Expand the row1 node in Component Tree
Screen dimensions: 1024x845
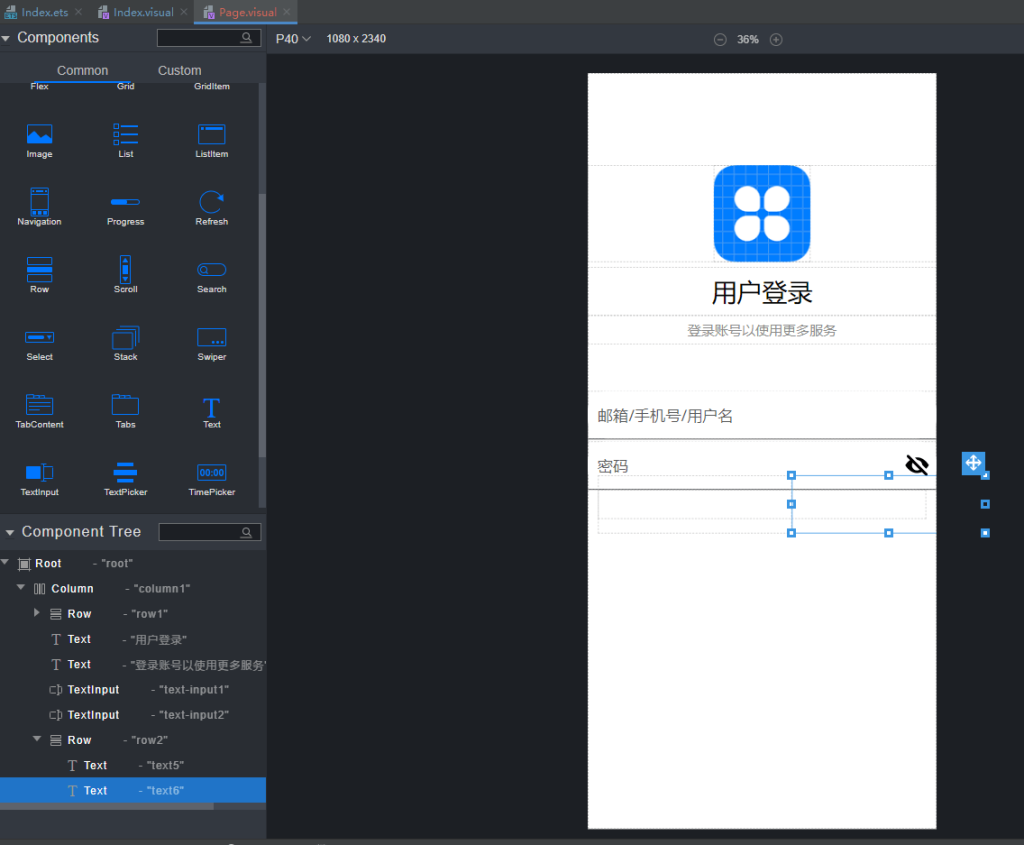pos(37,613)
